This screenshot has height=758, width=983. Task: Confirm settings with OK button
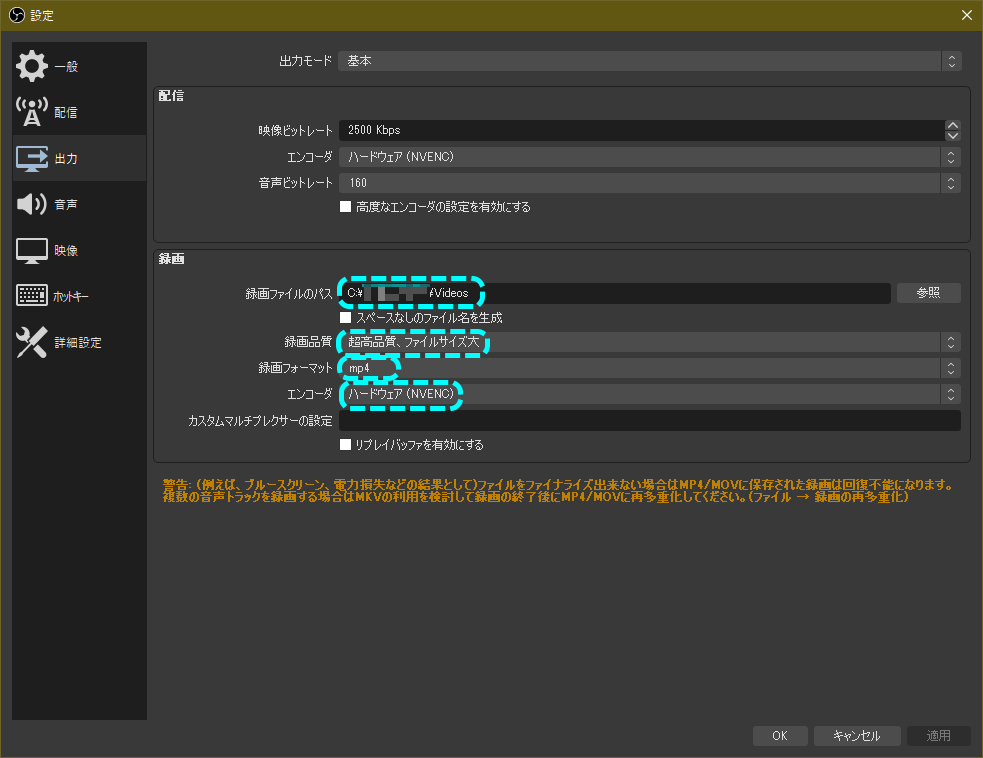pyautogui.click(x=780, y=735)
